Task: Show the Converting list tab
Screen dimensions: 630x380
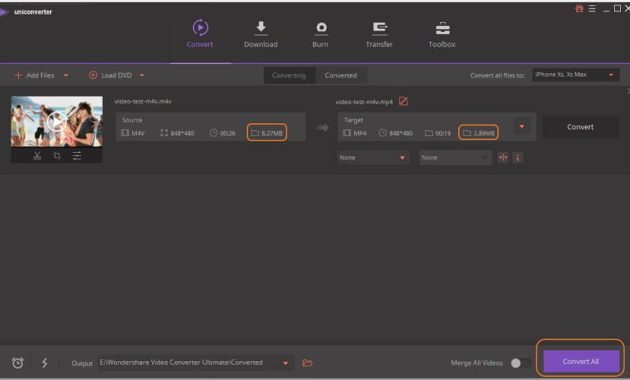Action: tap(289, 76)
